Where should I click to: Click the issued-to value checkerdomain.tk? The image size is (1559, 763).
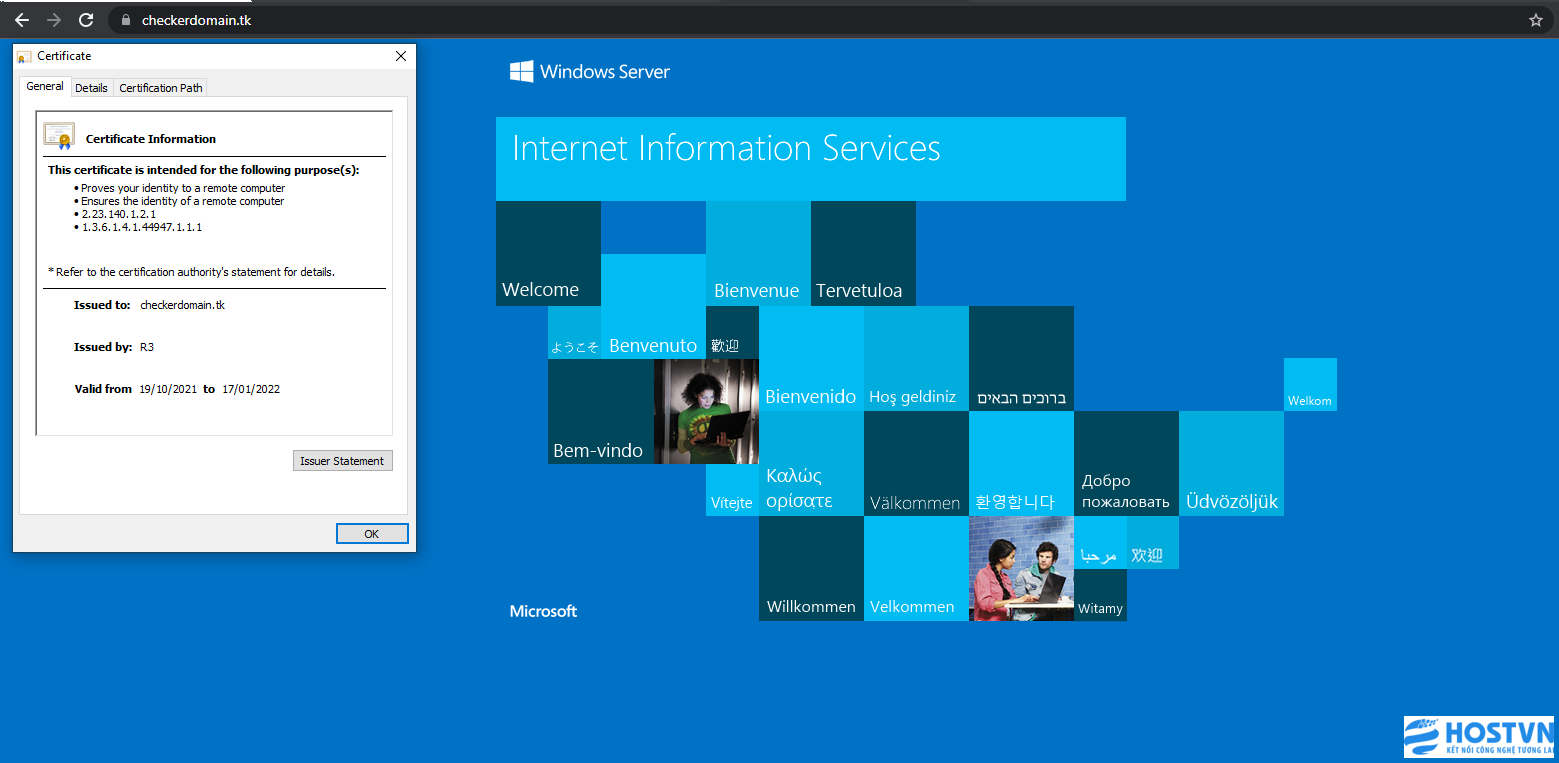pyautogui.click(x=183, y=305)
